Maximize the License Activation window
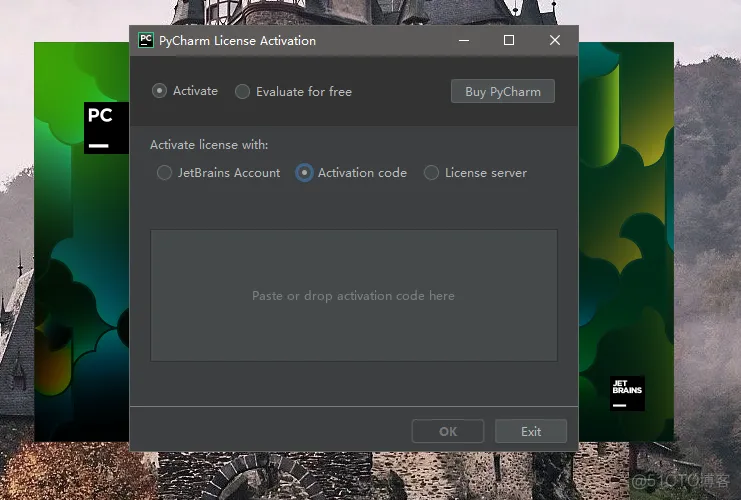 click(x=509, y=40)
